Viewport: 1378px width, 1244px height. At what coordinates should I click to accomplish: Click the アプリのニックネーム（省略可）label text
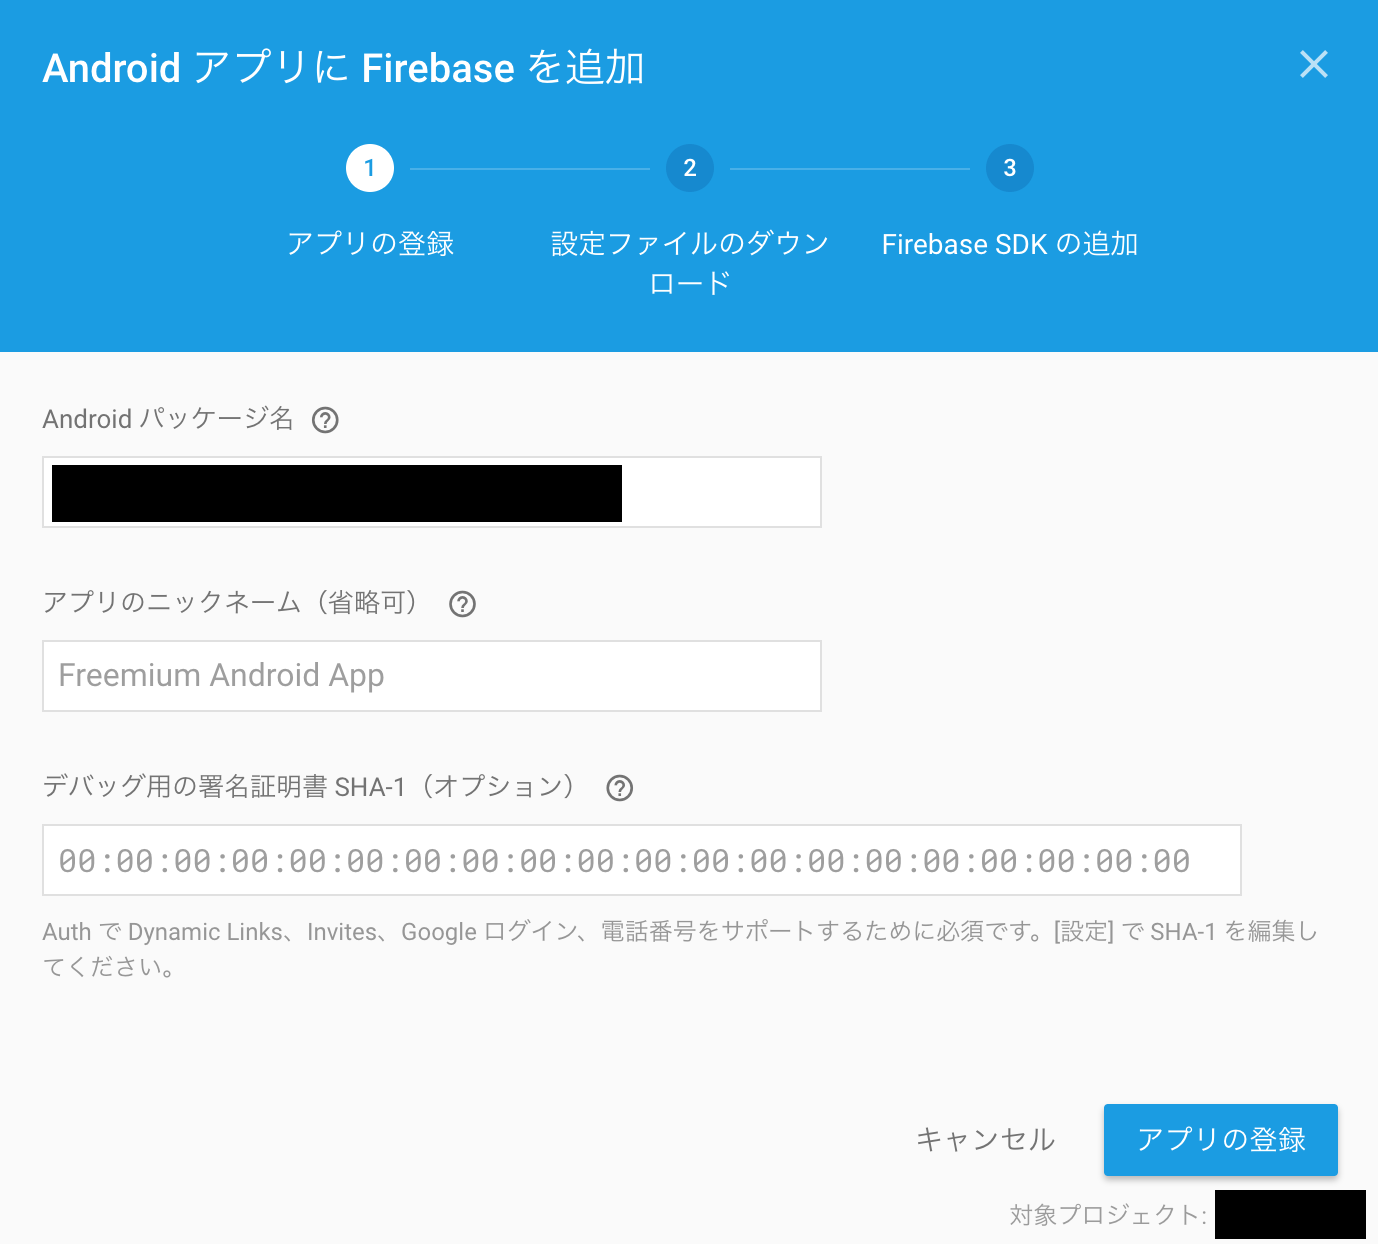pyautogui.click(x=232, y=603)
